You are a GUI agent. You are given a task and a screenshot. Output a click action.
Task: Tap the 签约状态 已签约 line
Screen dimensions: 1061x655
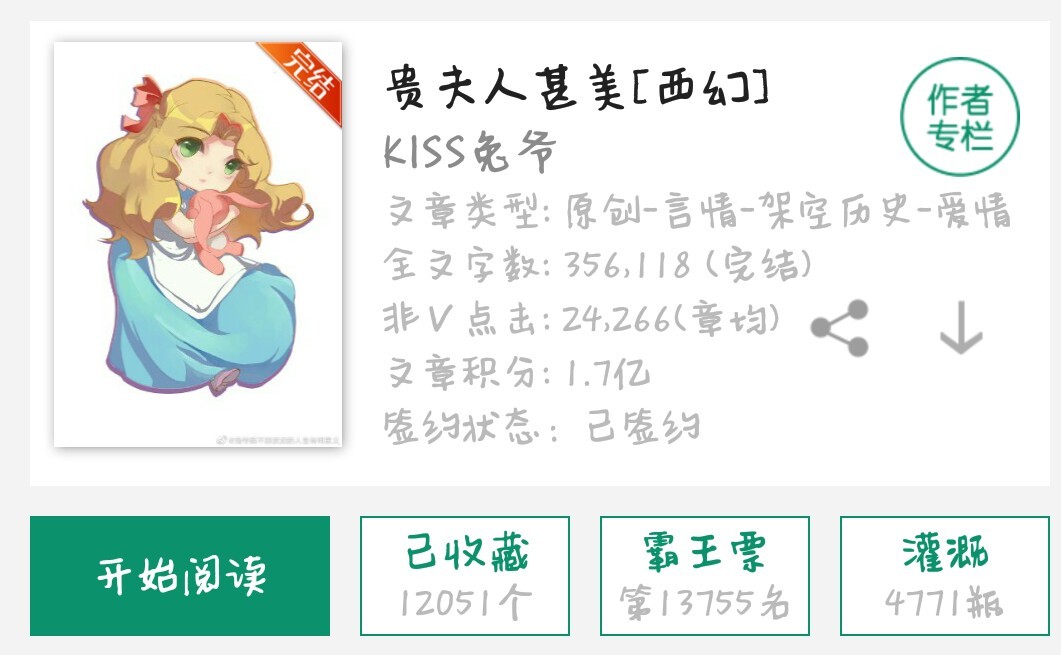[541, 426]
